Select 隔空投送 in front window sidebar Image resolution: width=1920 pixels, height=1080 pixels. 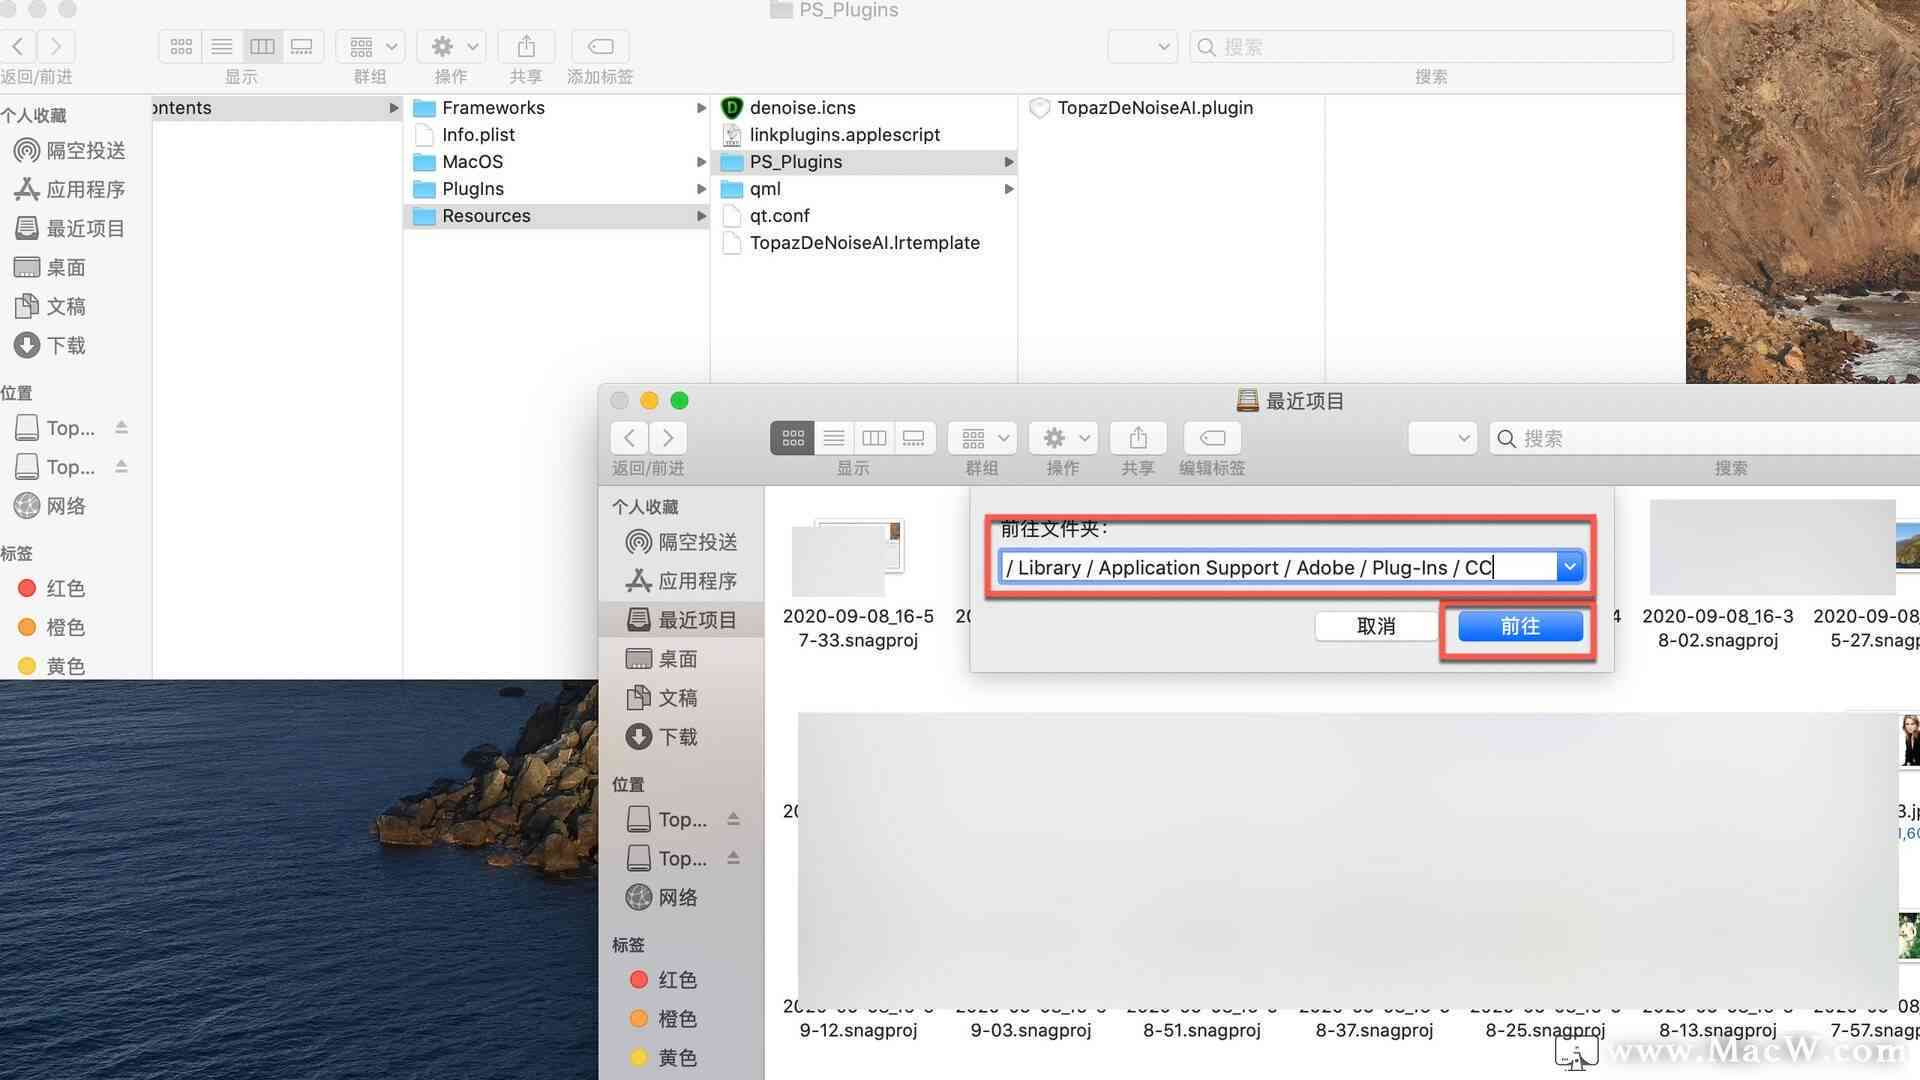682,542
